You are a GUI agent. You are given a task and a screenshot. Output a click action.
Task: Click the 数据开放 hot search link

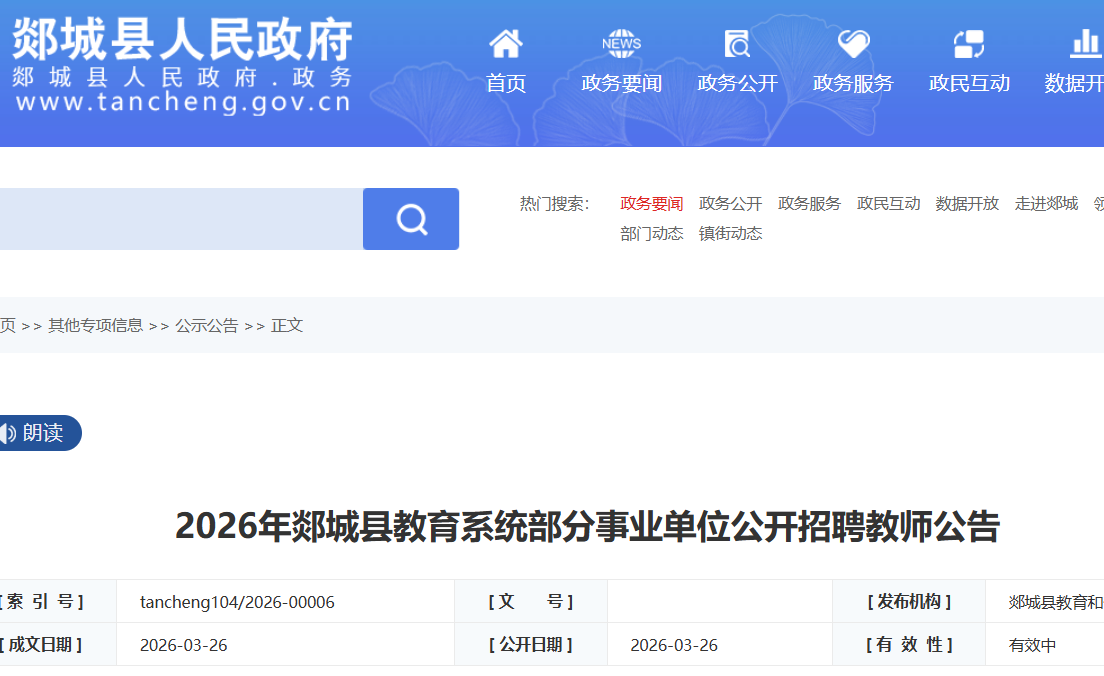[967, 204]
